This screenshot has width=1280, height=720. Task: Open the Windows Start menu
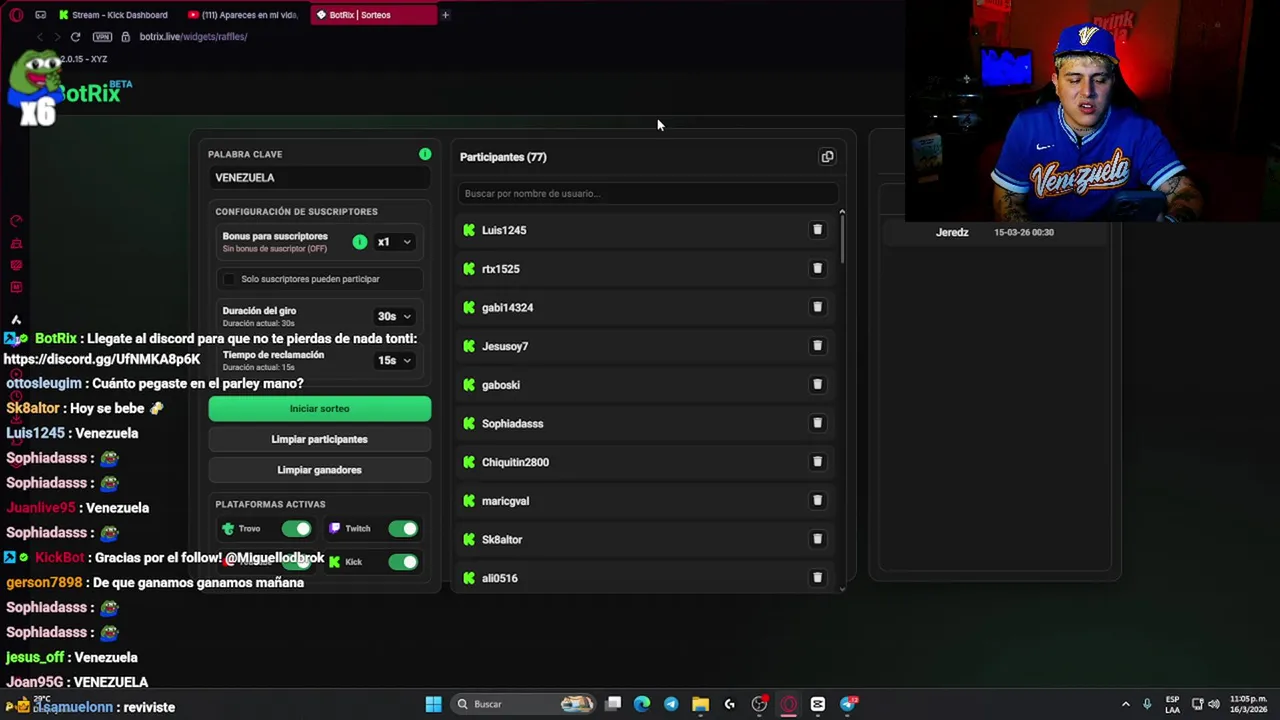tap(433, 704)
